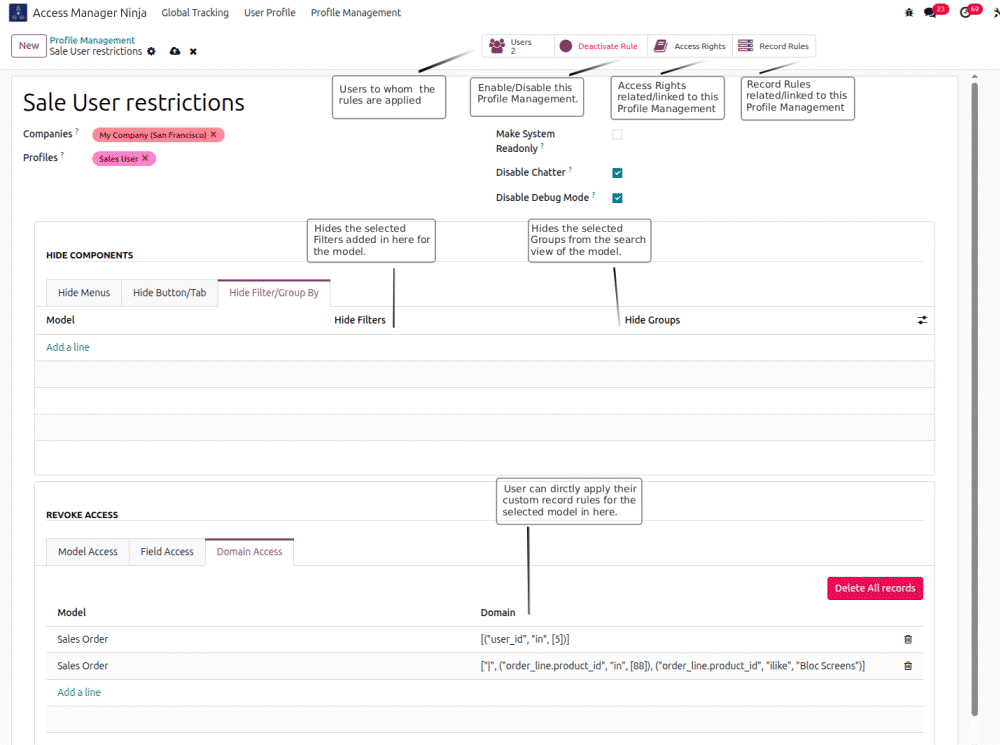This screenshot has width=1000, height=745.
Task: Delete the first Sales Order row trash icon
Action: (x=907, y=639)
